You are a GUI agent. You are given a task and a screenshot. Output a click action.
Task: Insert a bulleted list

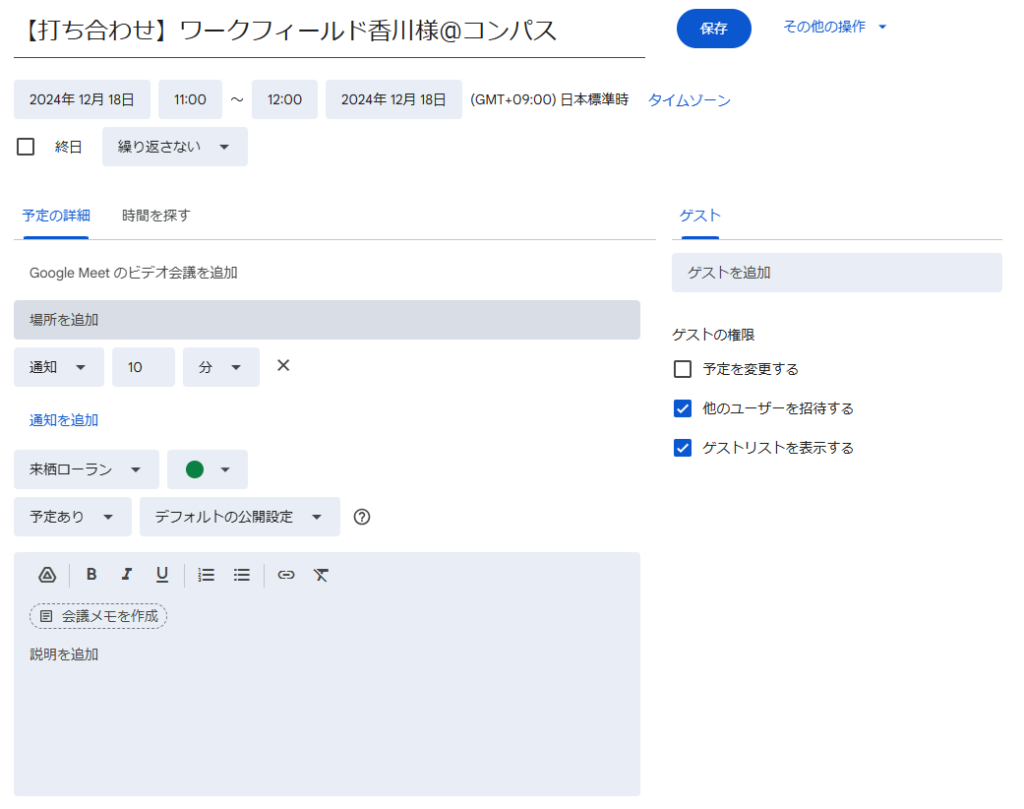pyautogui.click(x=241, y=575)
